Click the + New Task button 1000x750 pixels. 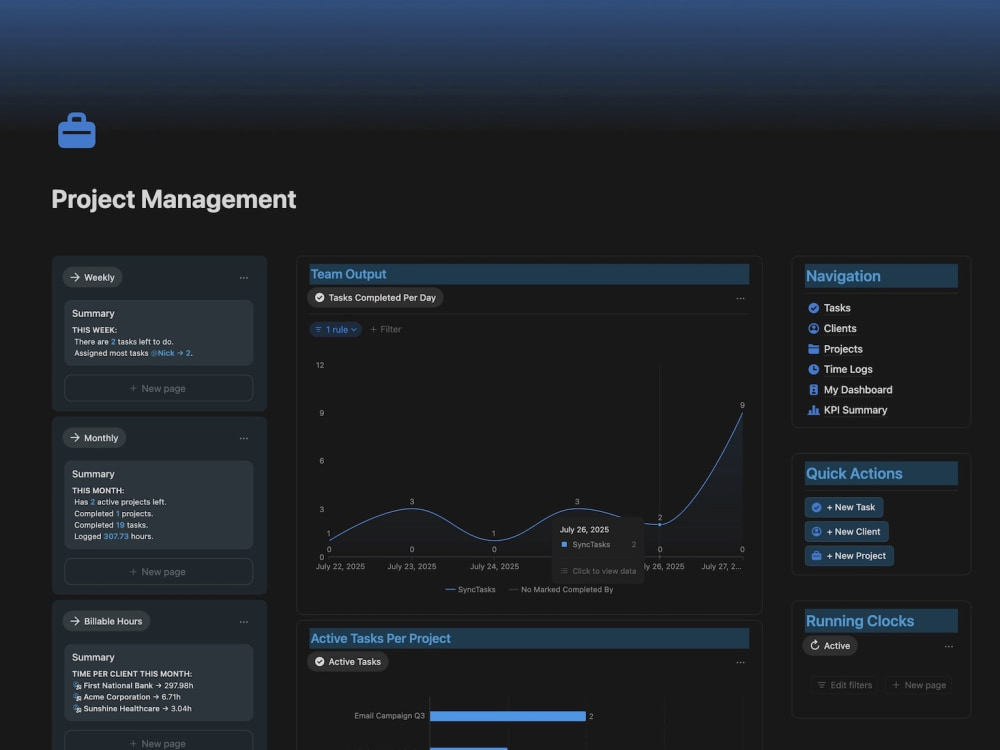pyautogui.click(x=844, y=507)
